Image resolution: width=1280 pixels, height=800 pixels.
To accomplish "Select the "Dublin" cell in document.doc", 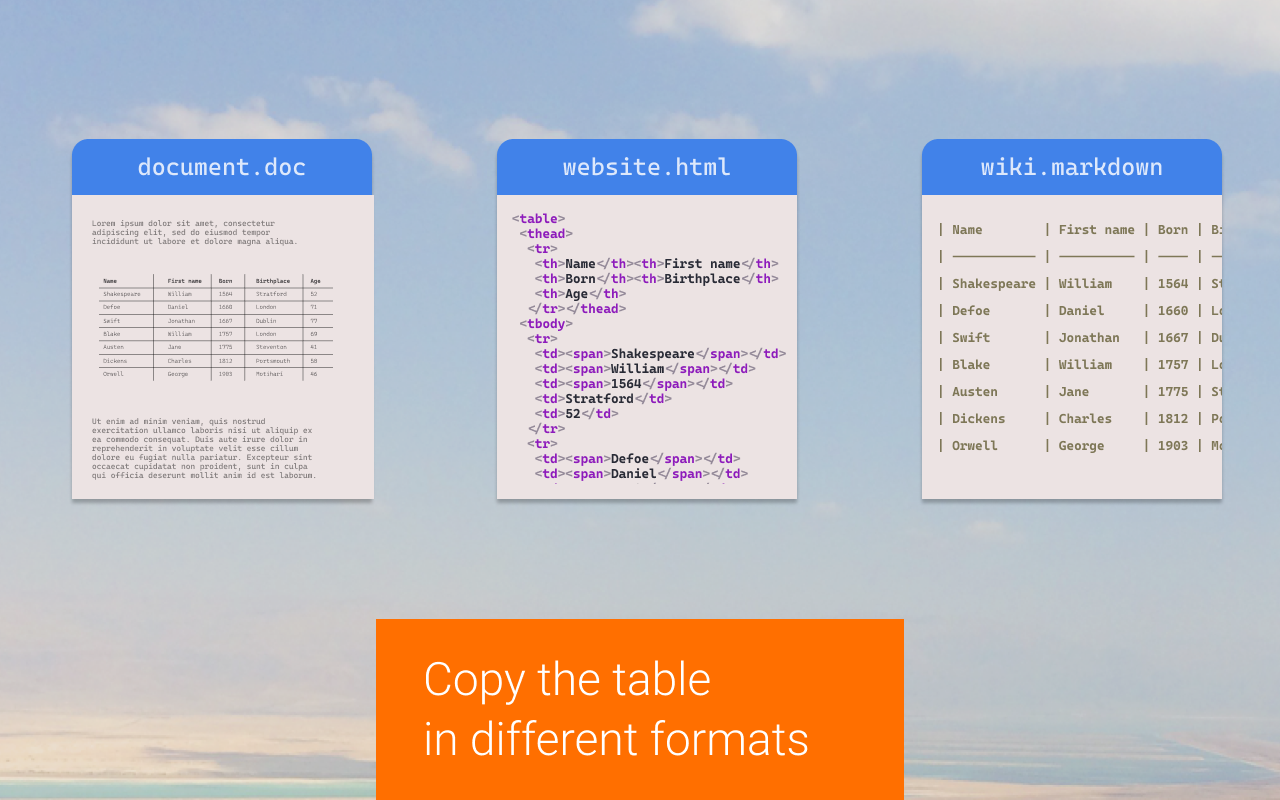I will point(267,321).
